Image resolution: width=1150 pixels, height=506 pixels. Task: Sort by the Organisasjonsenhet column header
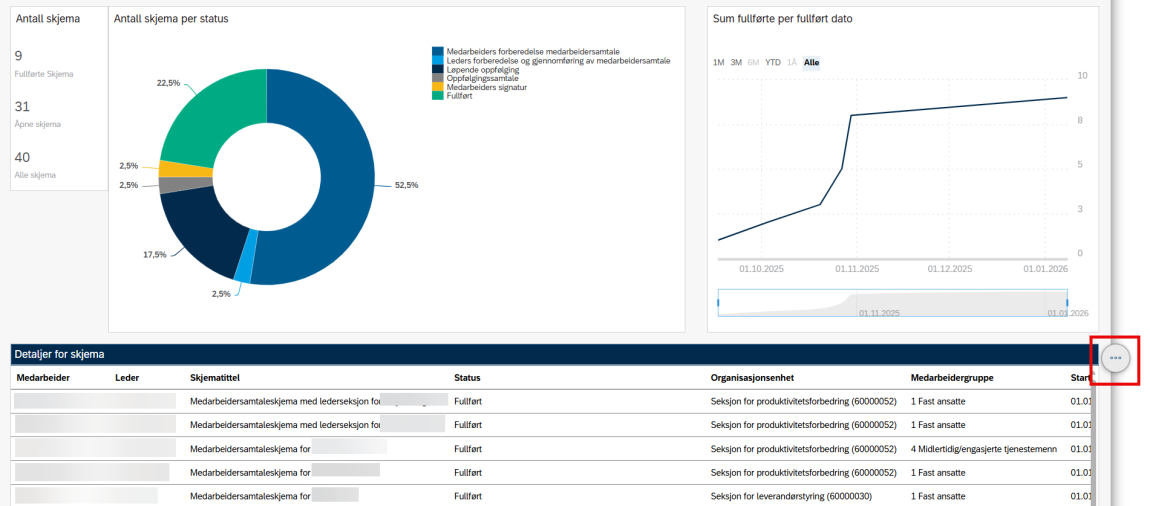point(750,378)
